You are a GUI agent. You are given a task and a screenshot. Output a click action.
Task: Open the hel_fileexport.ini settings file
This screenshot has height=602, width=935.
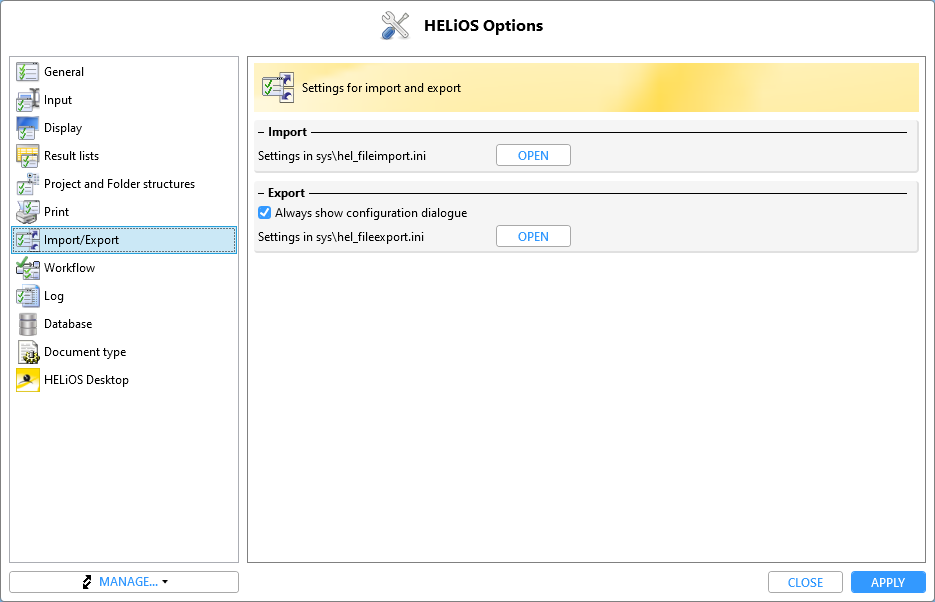tap(533, 237)
